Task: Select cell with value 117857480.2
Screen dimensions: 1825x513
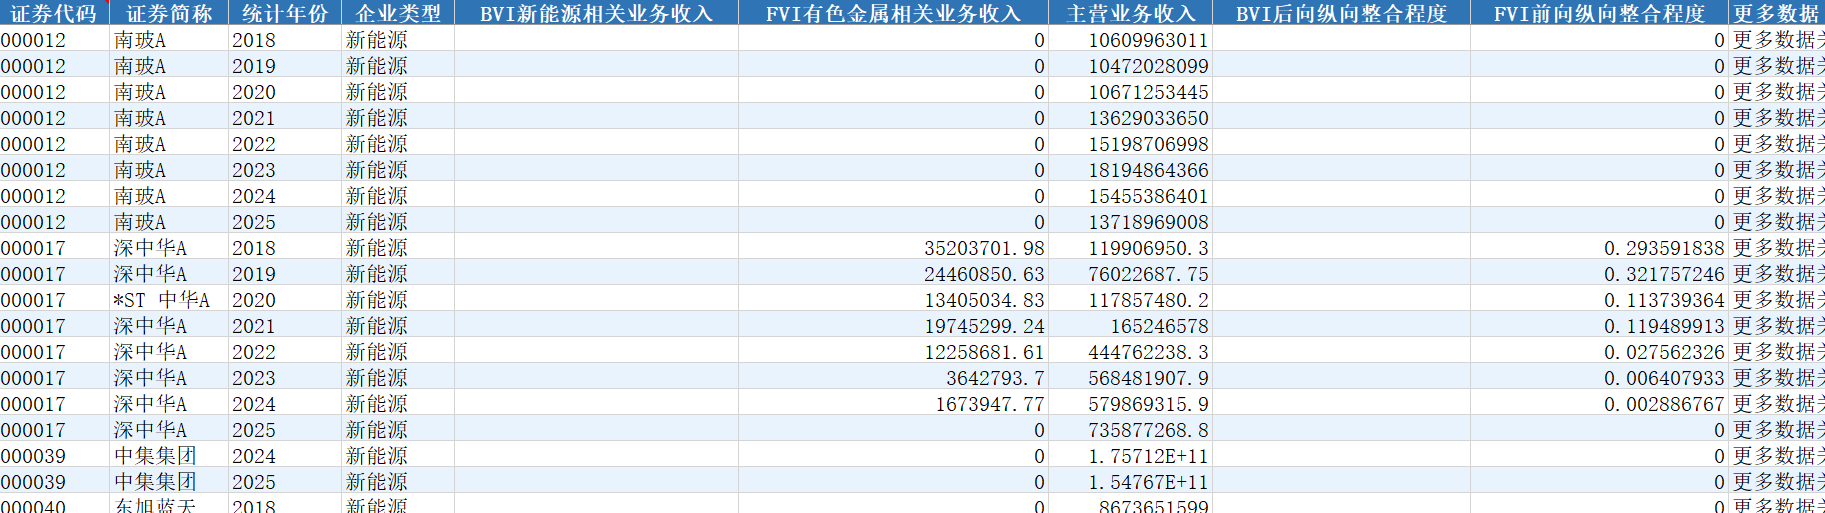Action: 1130,300
